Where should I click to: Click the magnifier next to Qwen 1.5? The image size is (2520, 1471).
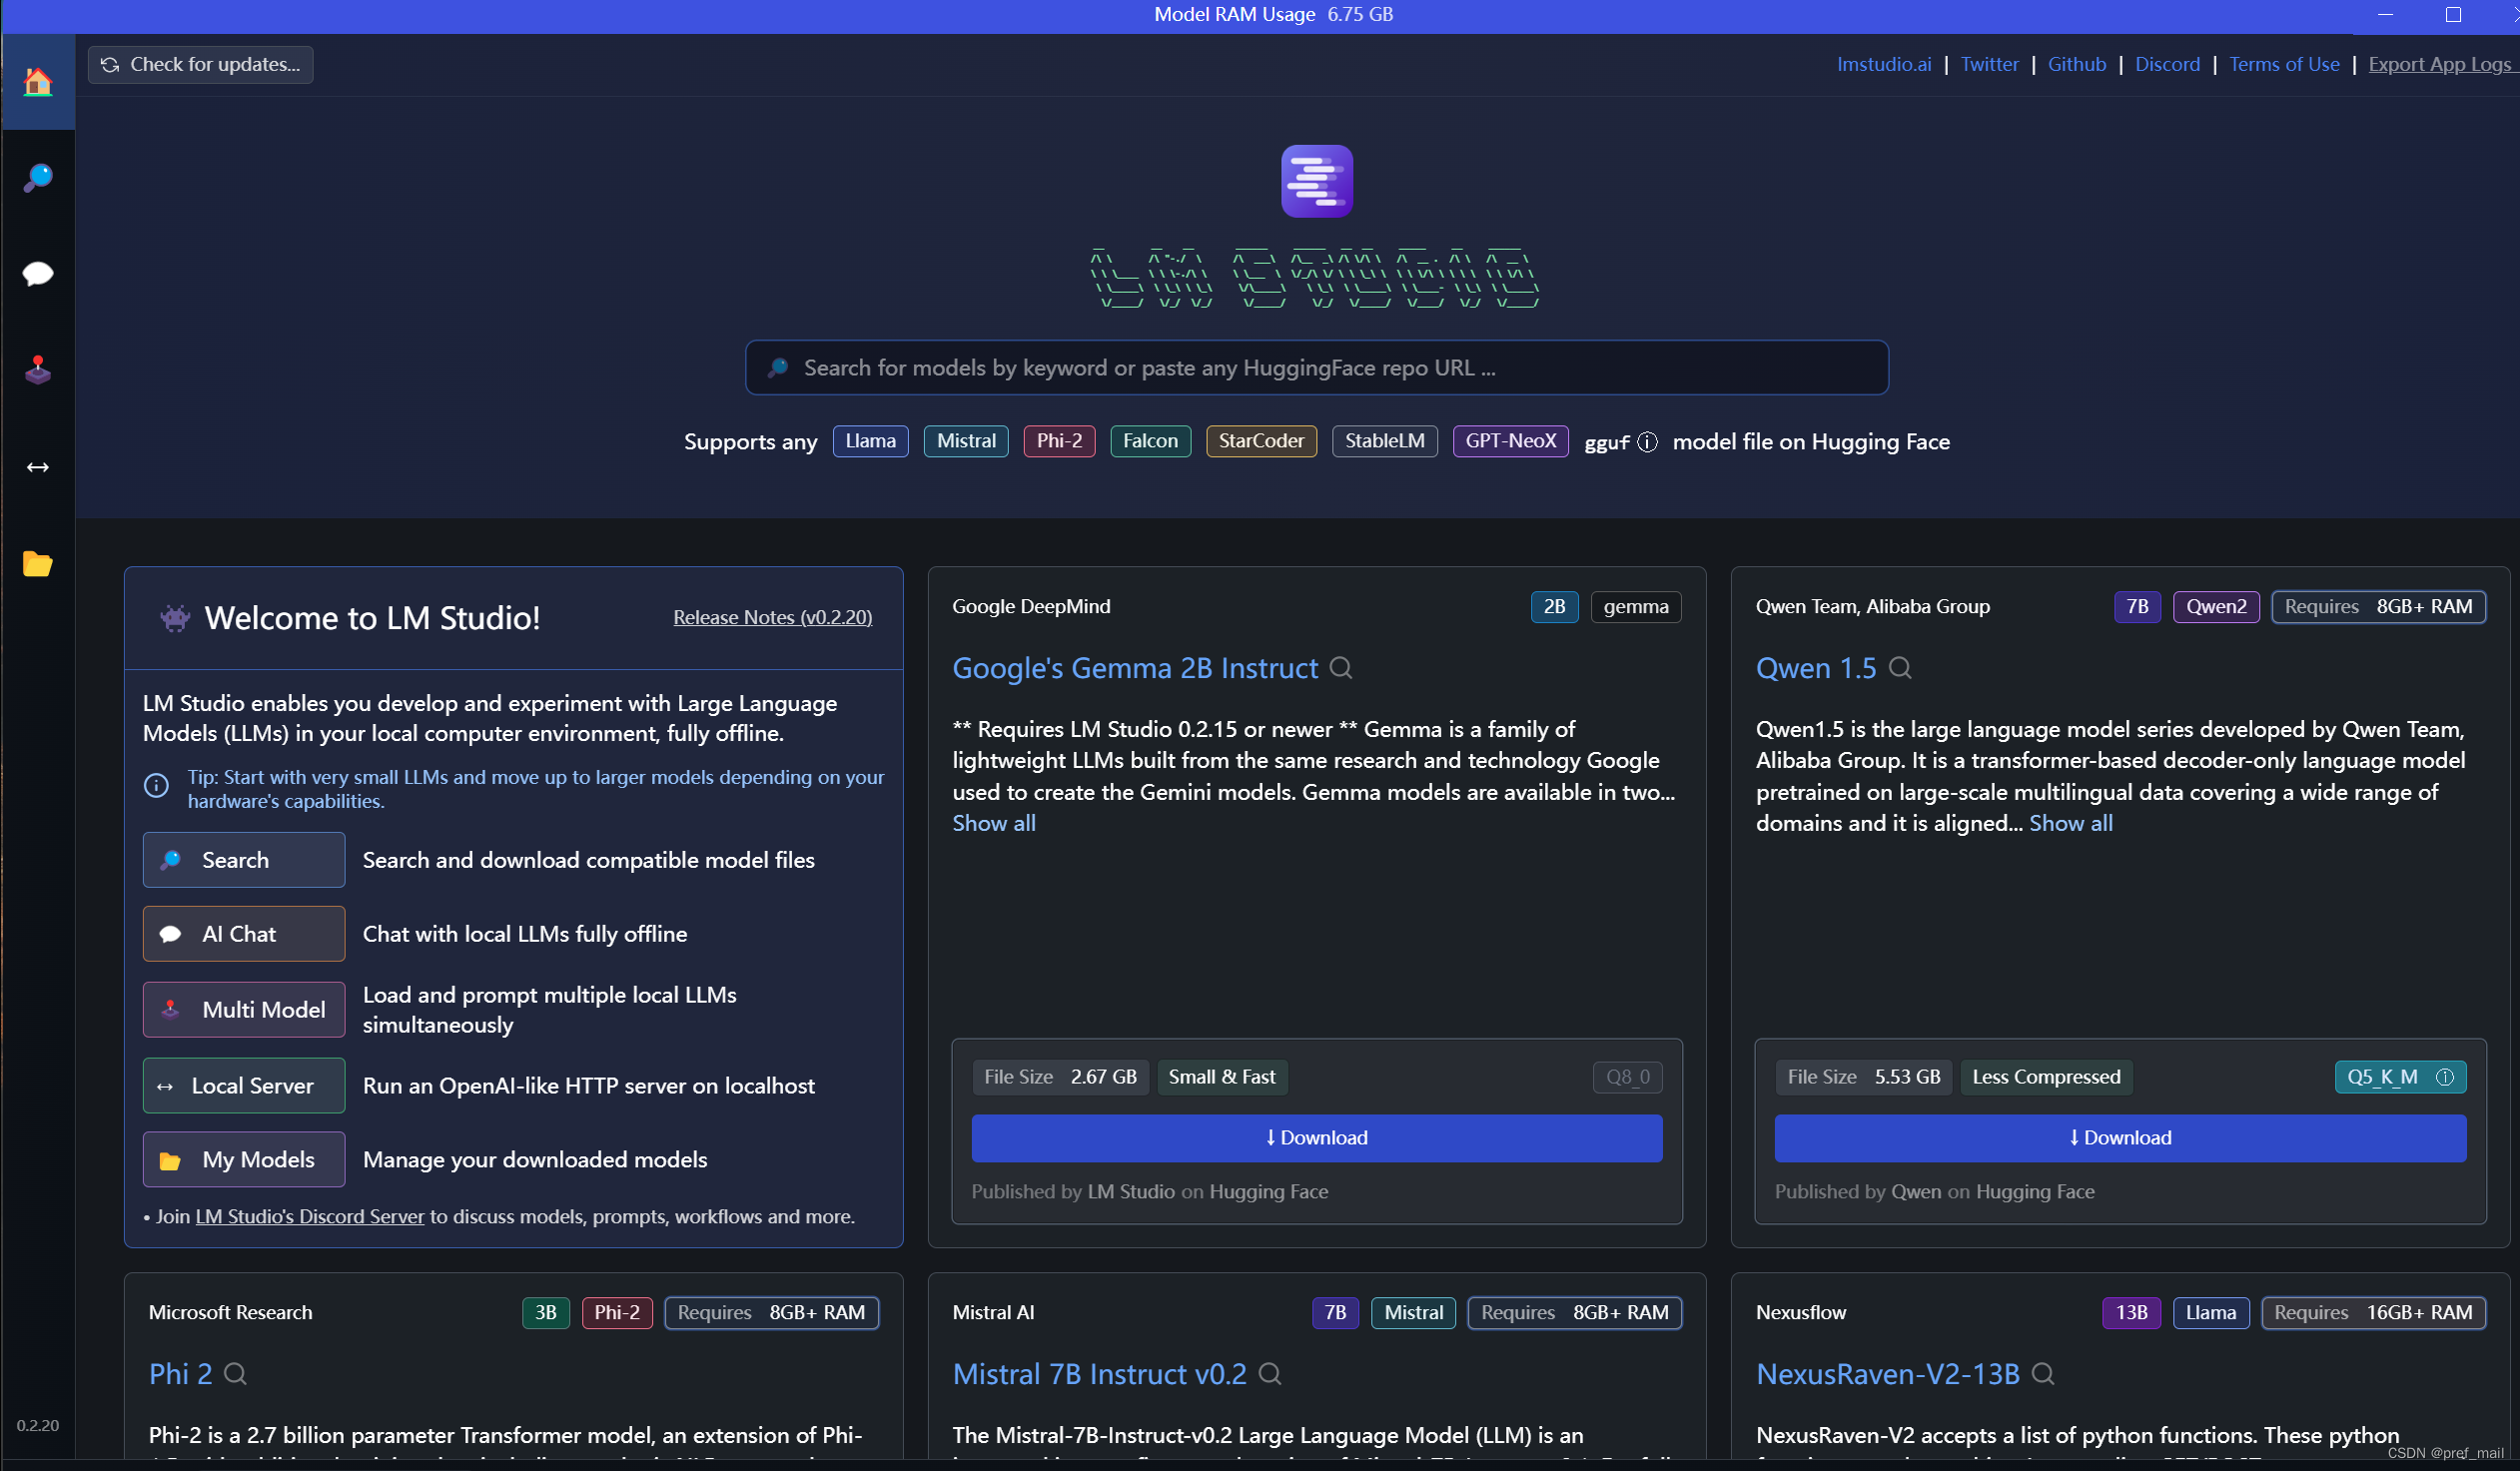point(1900,668)
